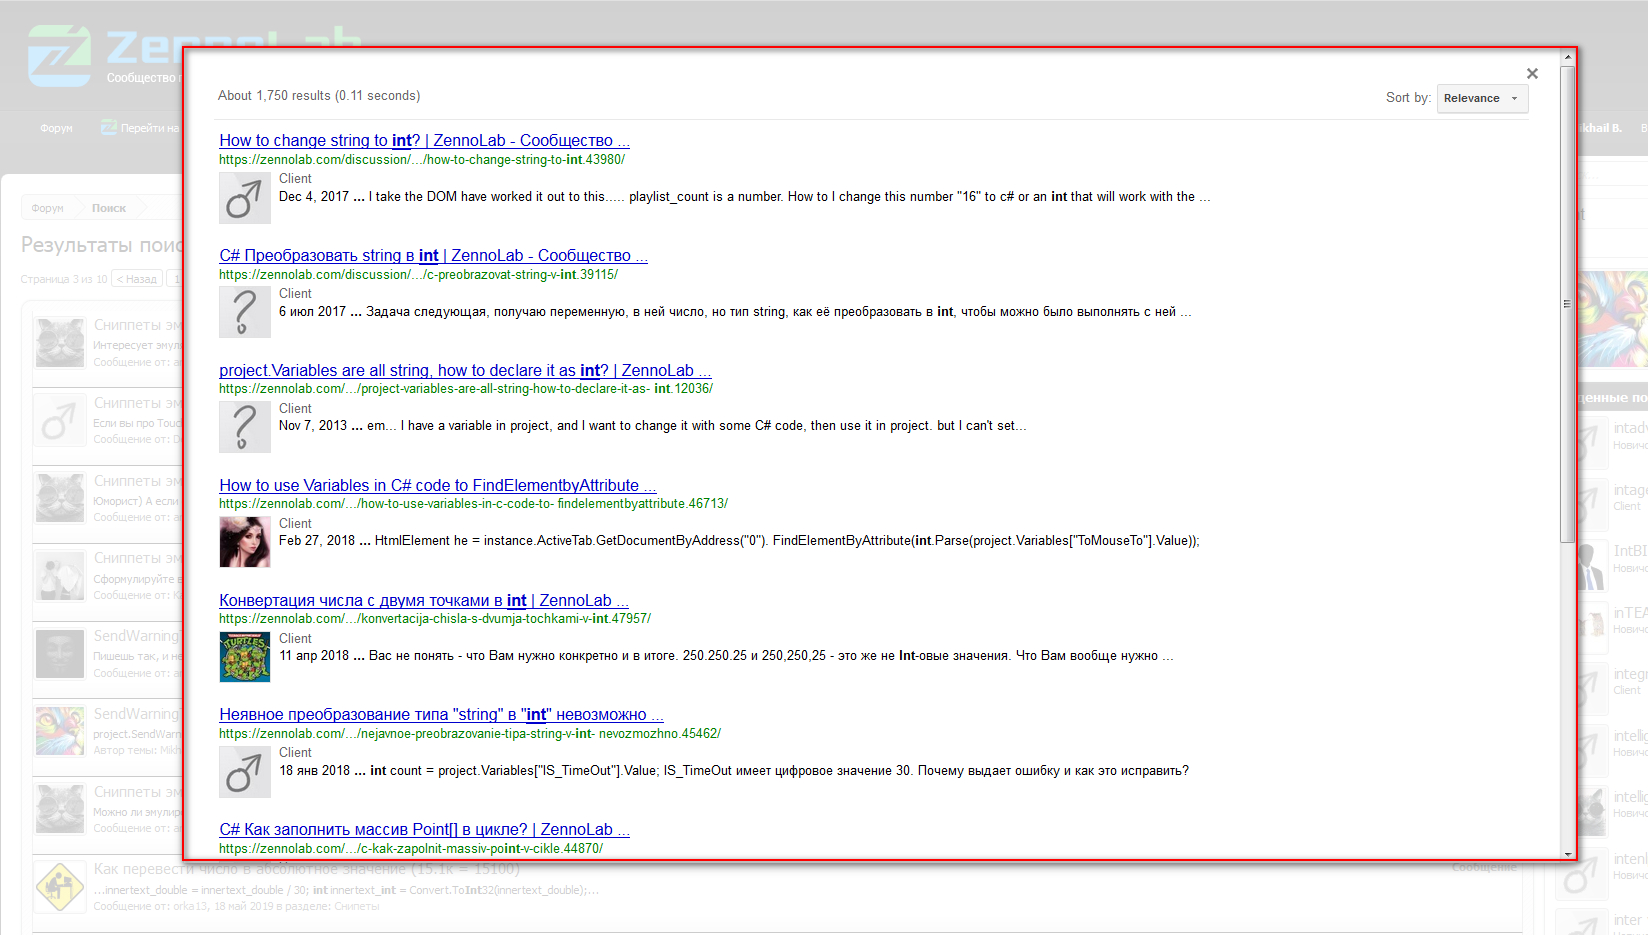Open 'Конвертация числа с двумя точками' result
This screenshot has width=1648, height=935.
(423, 601)
